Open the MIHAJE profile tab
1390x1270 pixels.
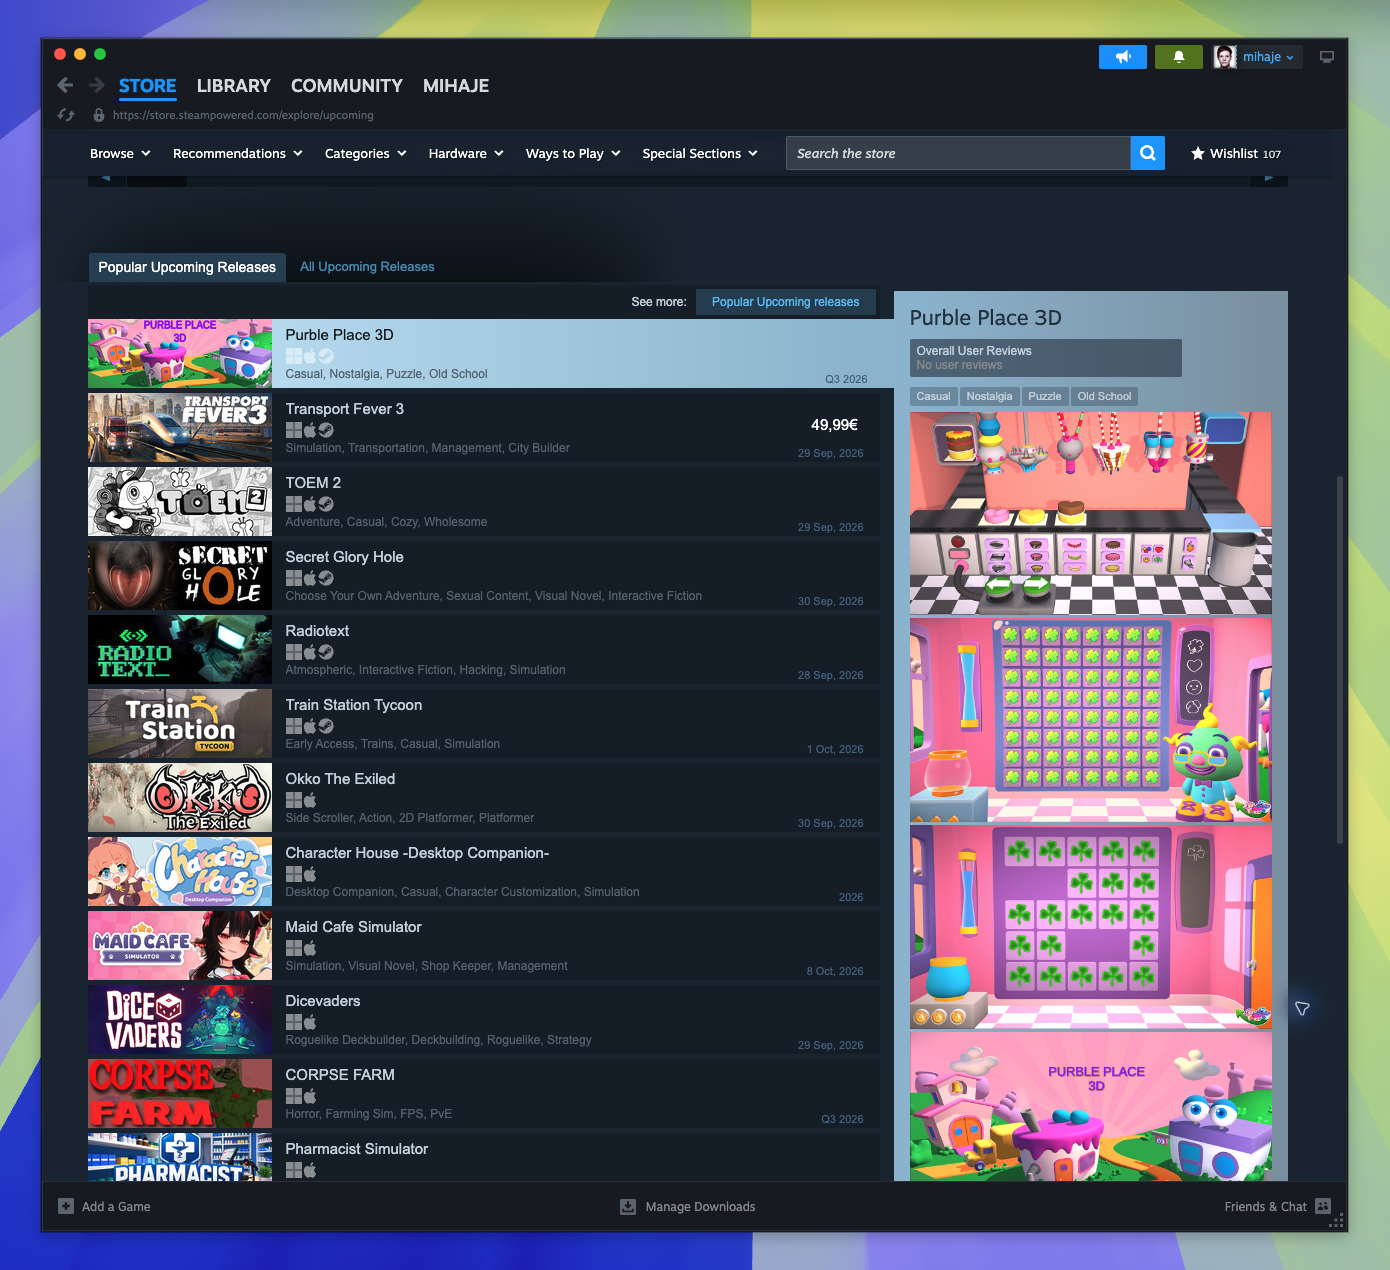click(x=456, y=86)
